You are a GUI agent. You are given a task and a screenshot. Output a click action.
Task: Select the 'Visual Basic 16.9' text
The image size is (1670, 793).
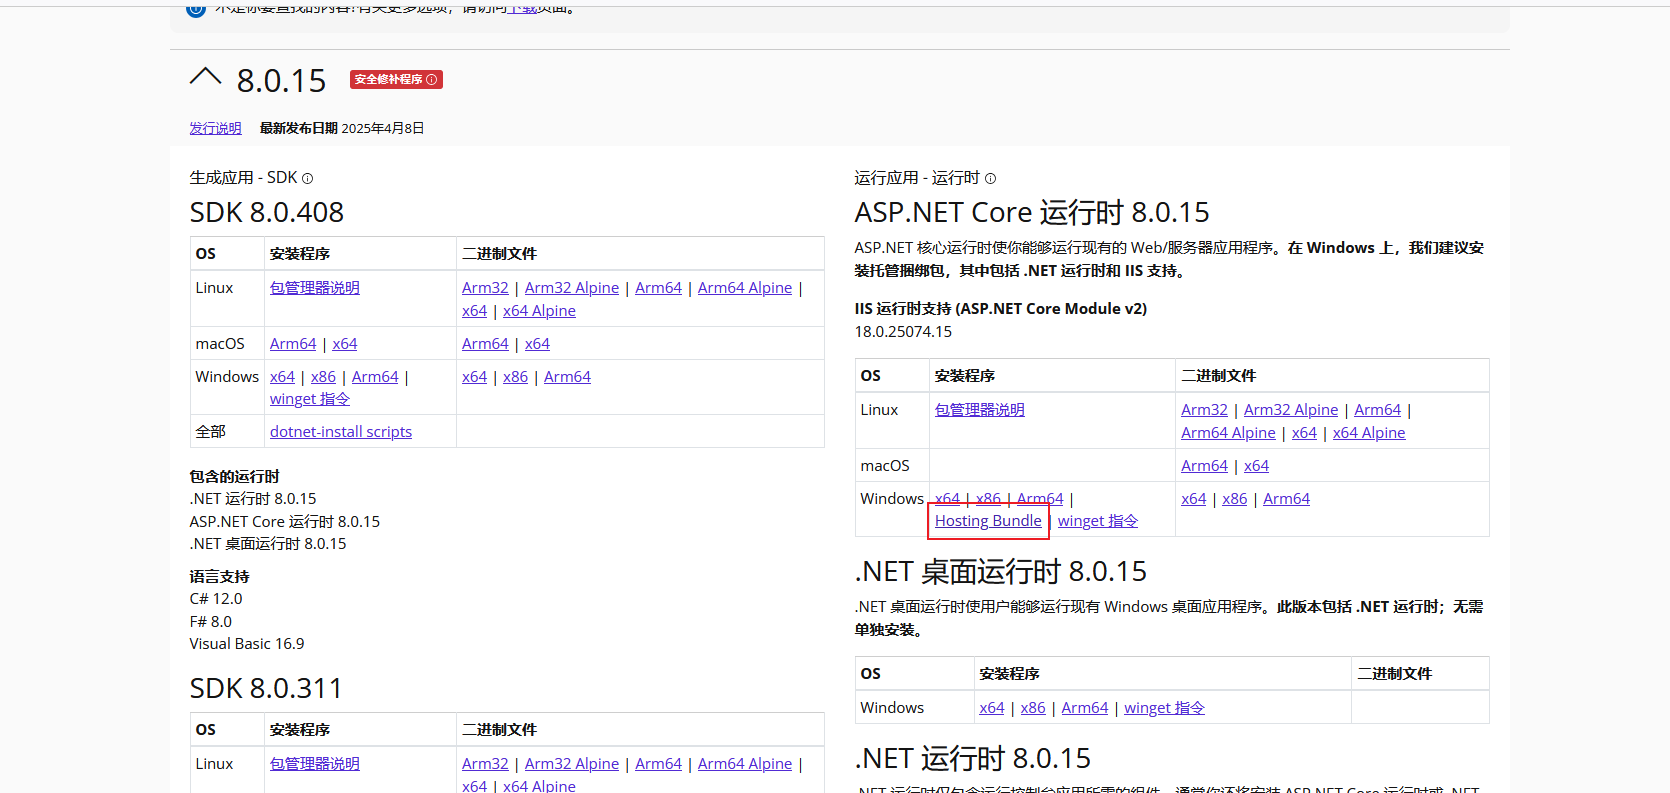[247, 644]
